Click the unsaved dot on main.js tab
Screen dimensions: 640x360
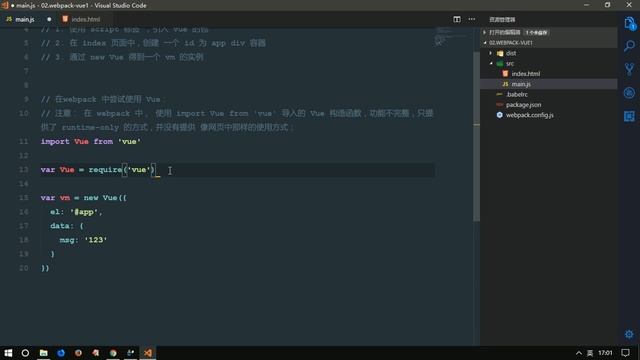(x=49, y=19)
